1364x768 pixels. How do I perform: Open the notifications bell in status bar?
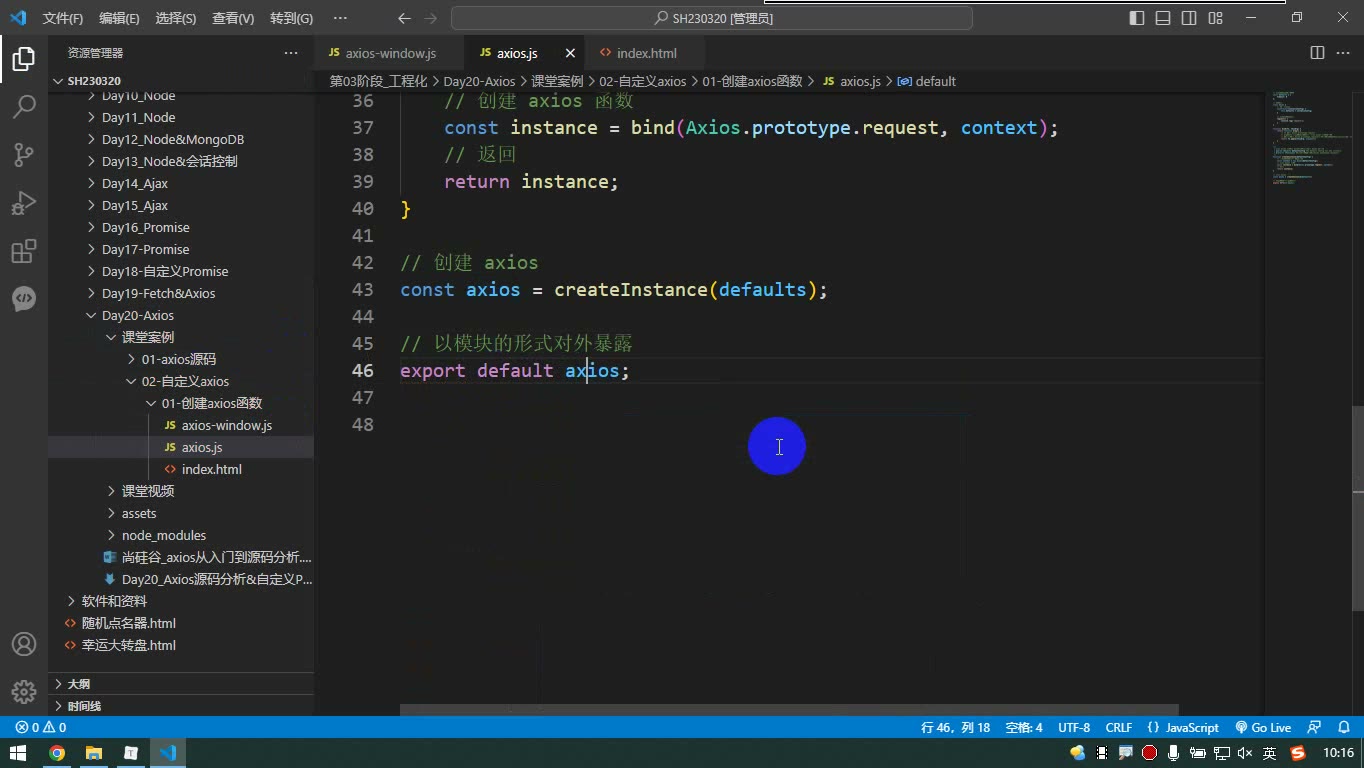[1344, 728]
